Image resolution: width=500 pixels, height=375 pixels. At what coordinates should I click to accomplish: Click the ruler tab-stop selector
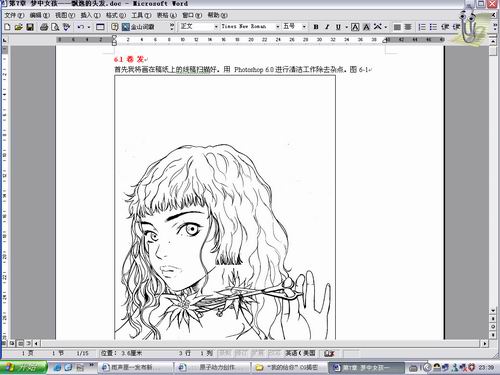click(5, 40)
